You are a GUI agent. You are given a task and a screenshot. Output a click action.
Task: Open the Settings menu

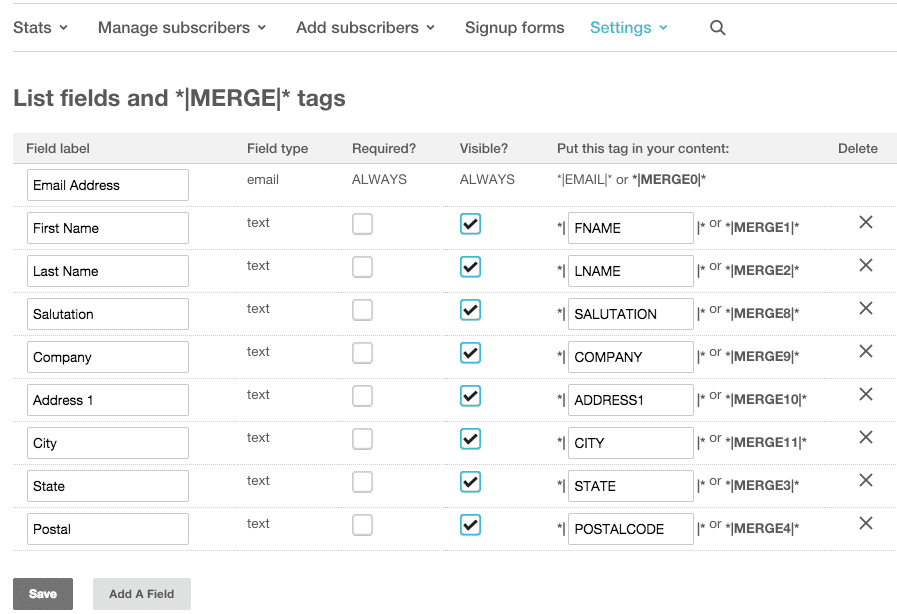[628, 28]
